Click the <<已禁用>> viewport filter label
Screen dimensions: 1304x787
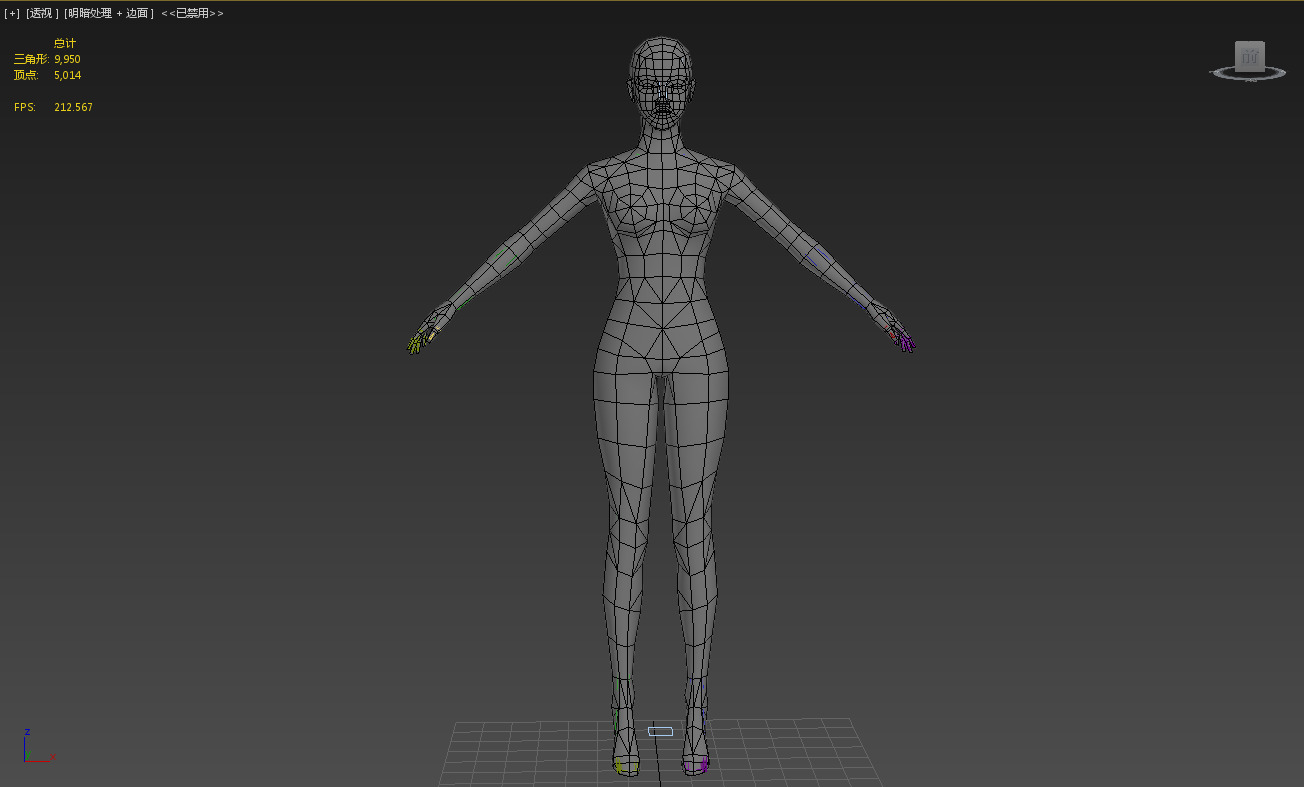[192, 13]
